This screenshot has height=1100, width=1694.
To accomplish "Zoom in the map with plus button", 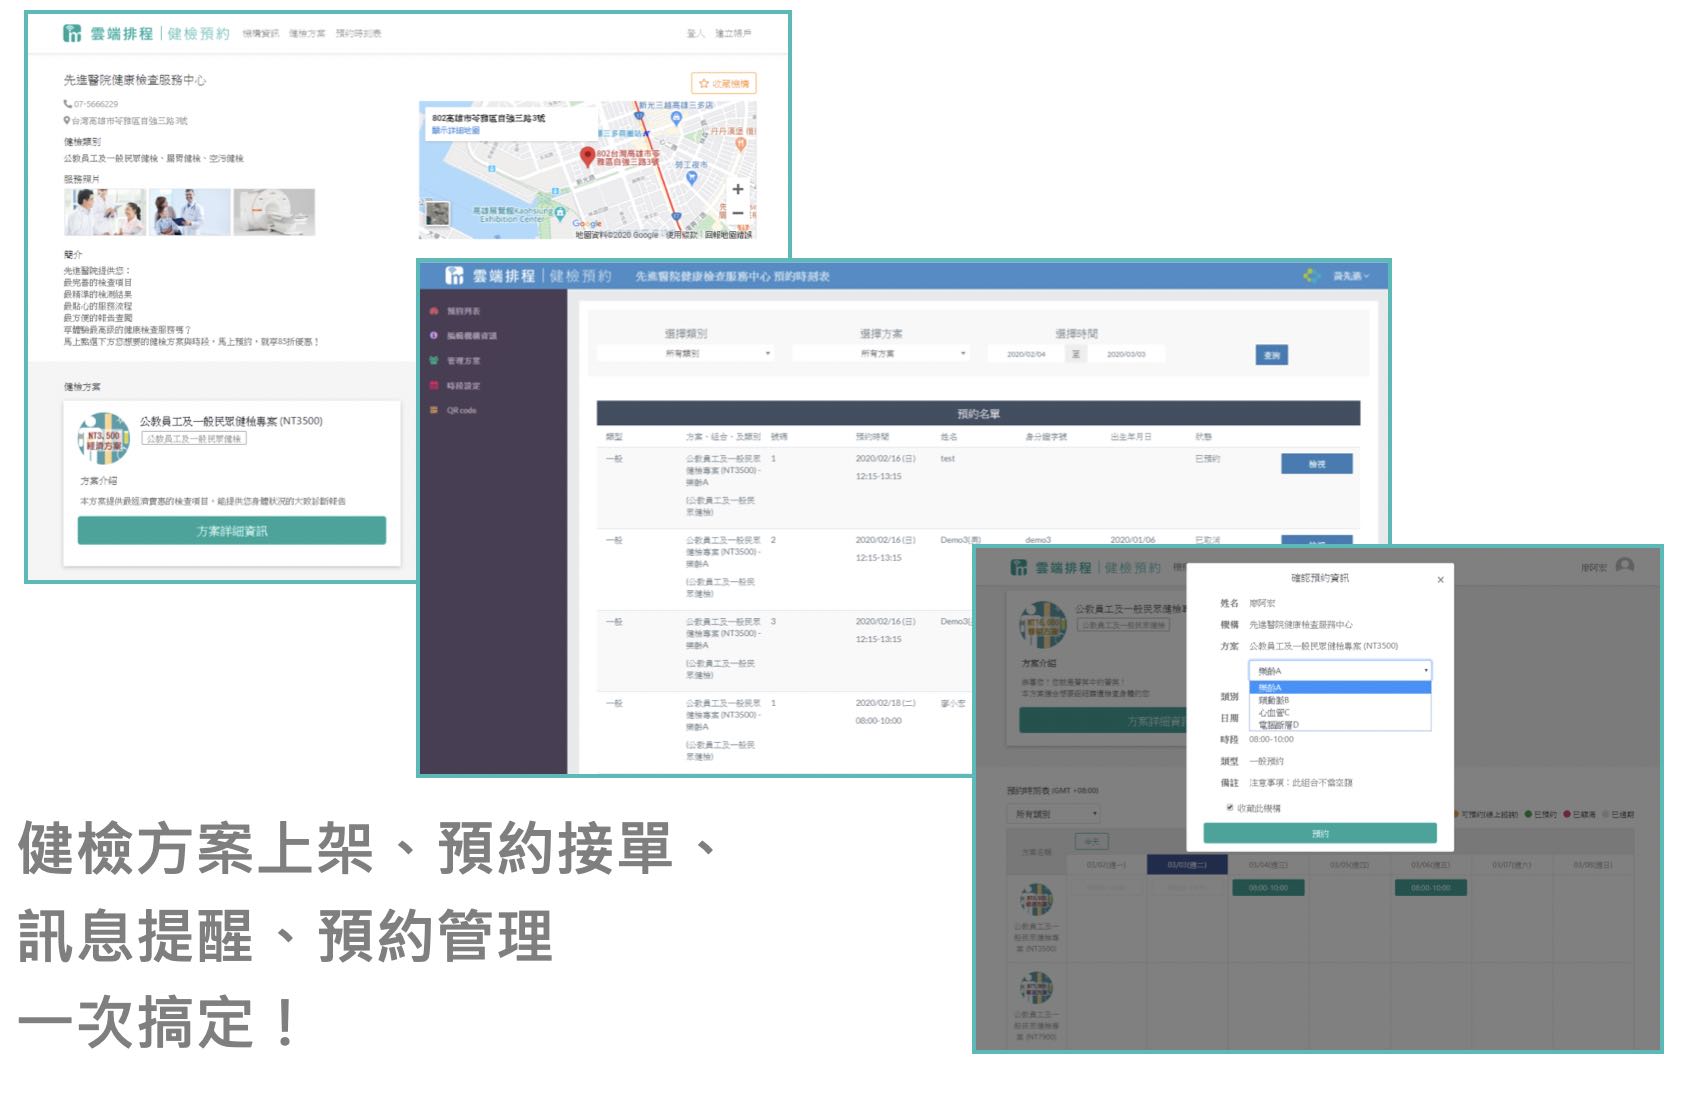I will pyautogui.click(x=737, y=189).
